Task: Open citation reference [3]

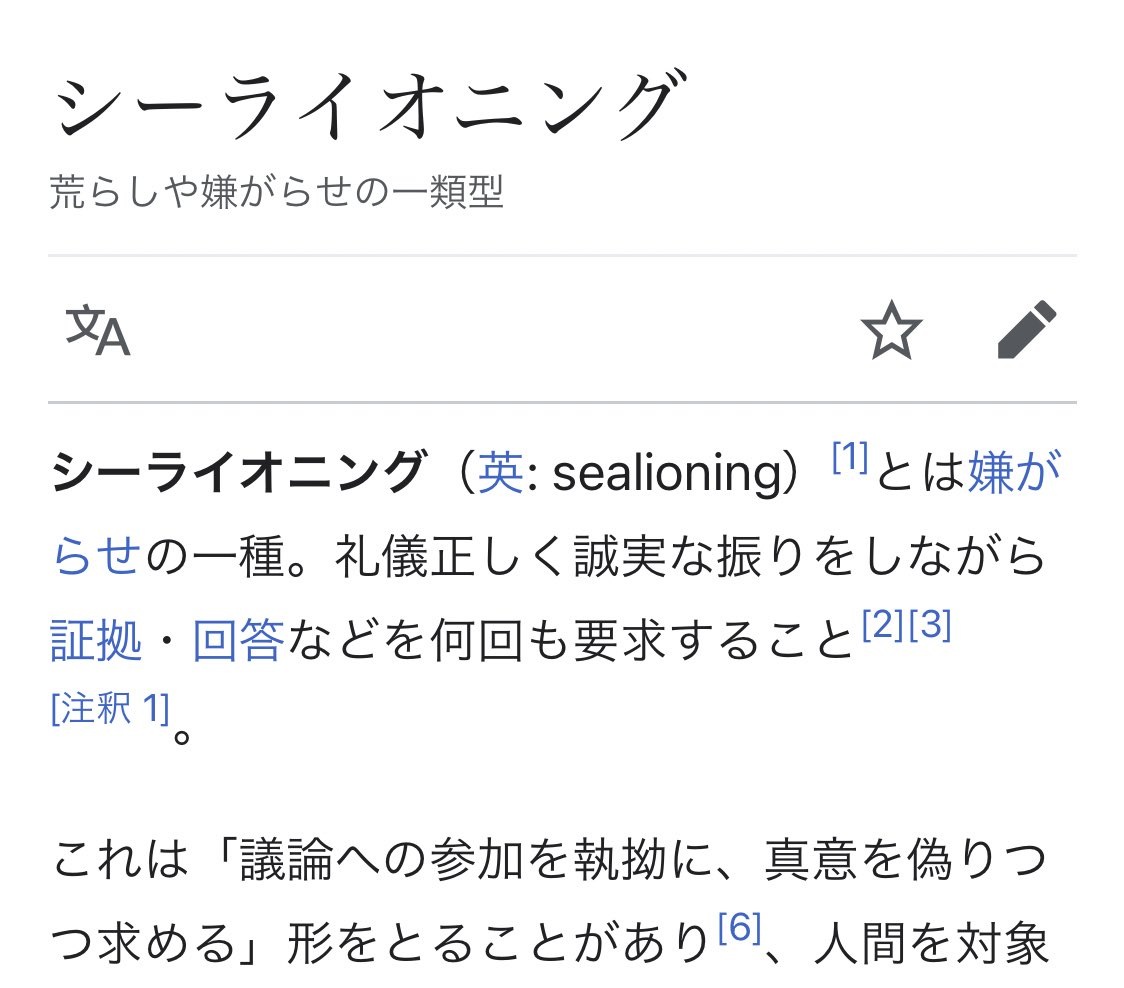Action: (930, 624)
